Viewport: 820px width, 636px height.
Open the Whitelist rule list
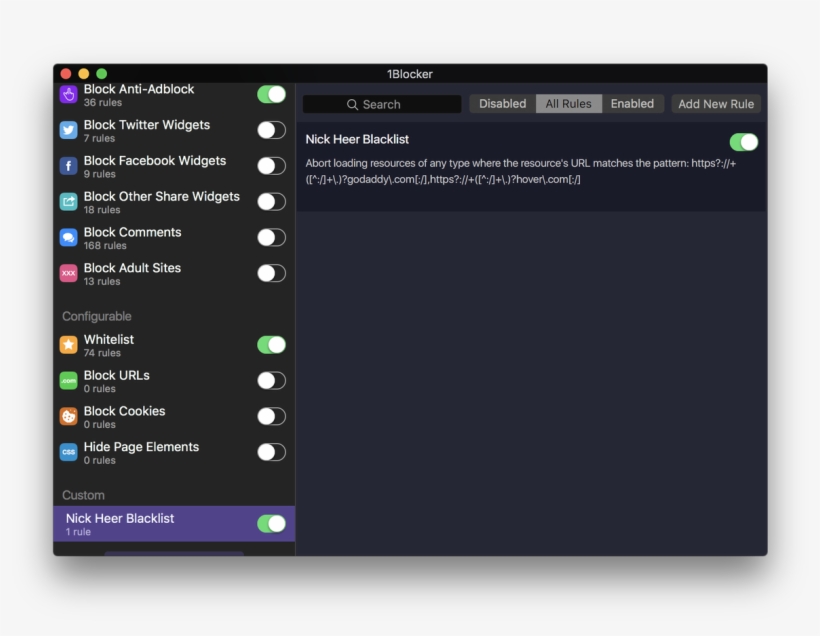pos(174,345)
